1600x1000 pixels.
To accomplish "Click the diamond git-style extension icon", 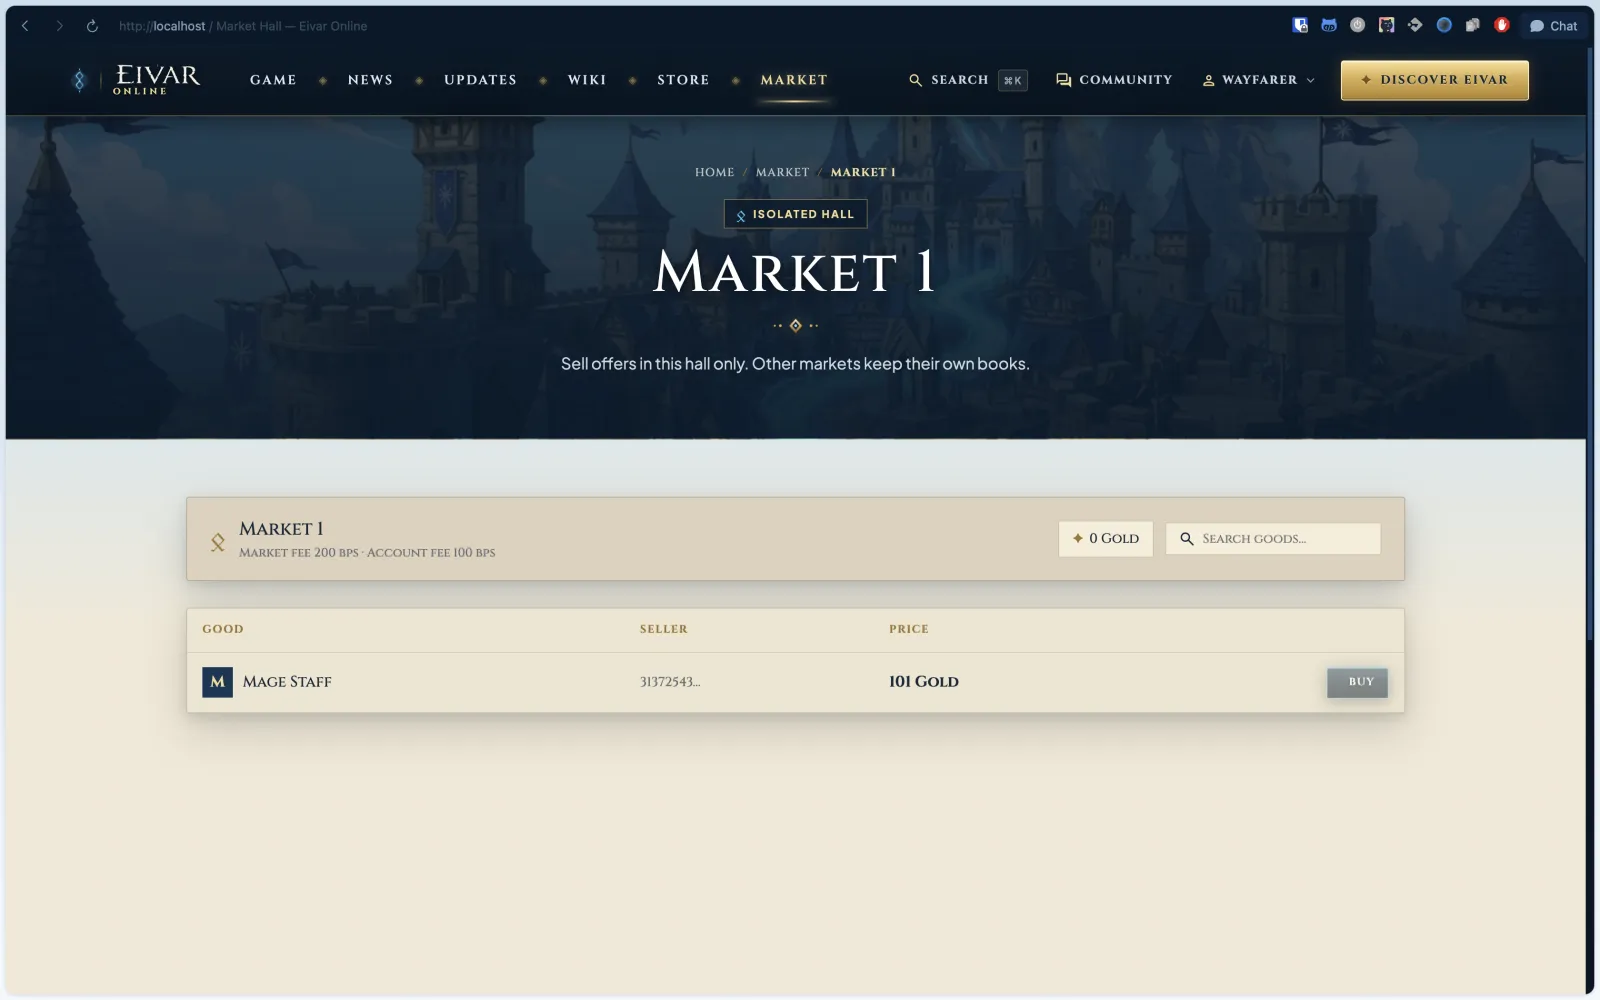I will 1415,26.
